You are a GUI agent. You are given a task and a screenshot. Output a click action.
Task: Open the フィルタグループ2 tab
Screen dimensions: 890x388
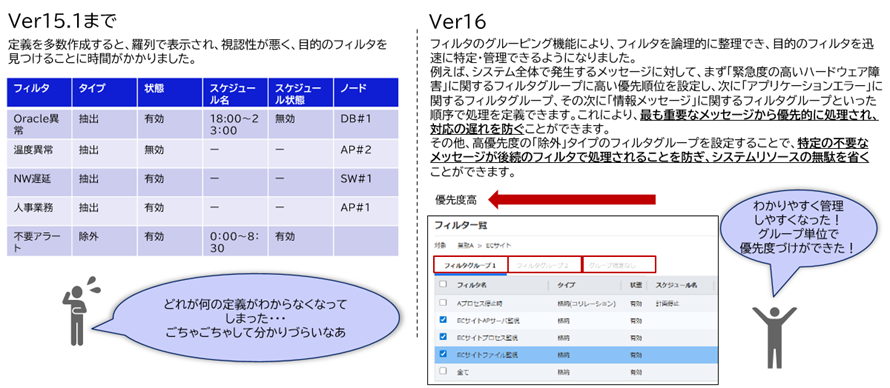pos(544,265)
